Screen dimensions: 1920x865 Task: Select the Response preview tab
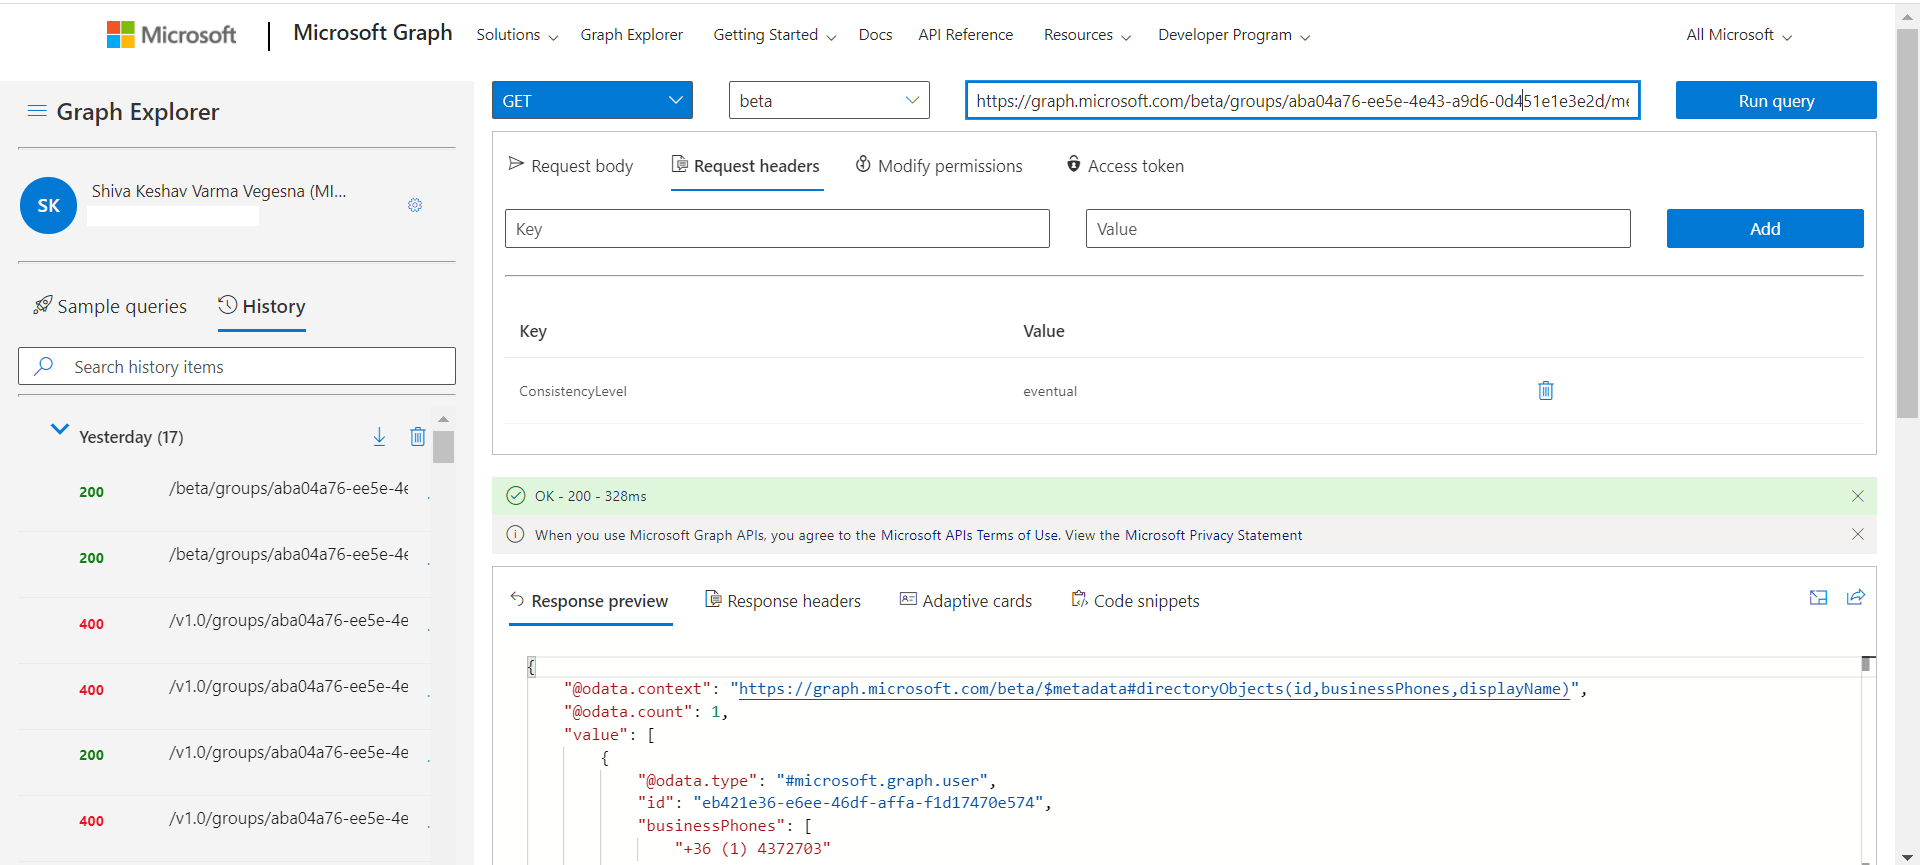589,601
